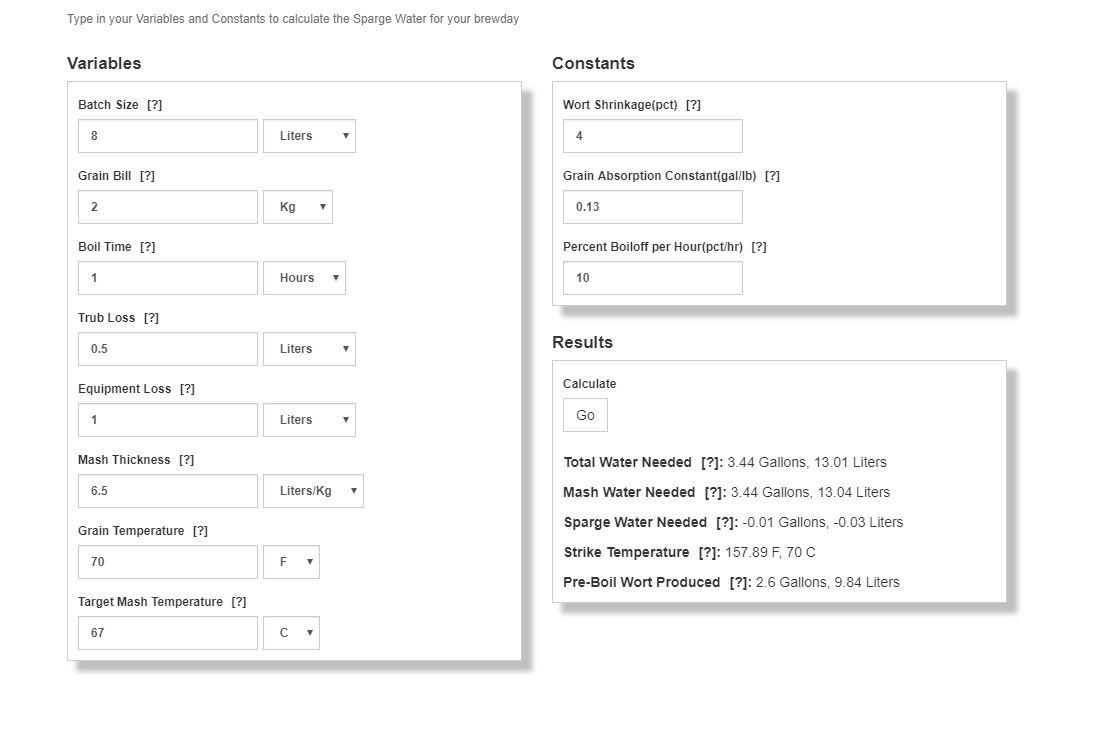Open the Batch Size Liters unit dropdown
Screen dimensions: 1119x731
point(309,136)
